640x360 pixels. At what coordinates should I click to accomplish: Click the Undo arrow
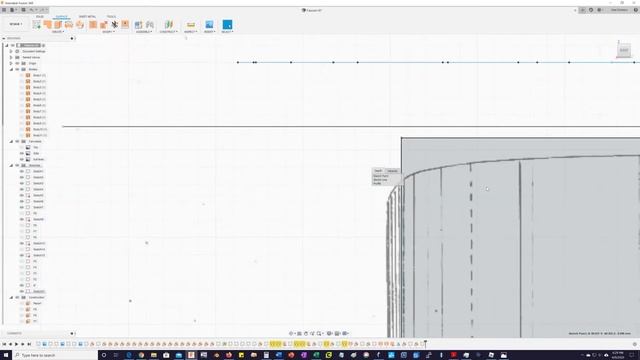click(x=32, y=10)
